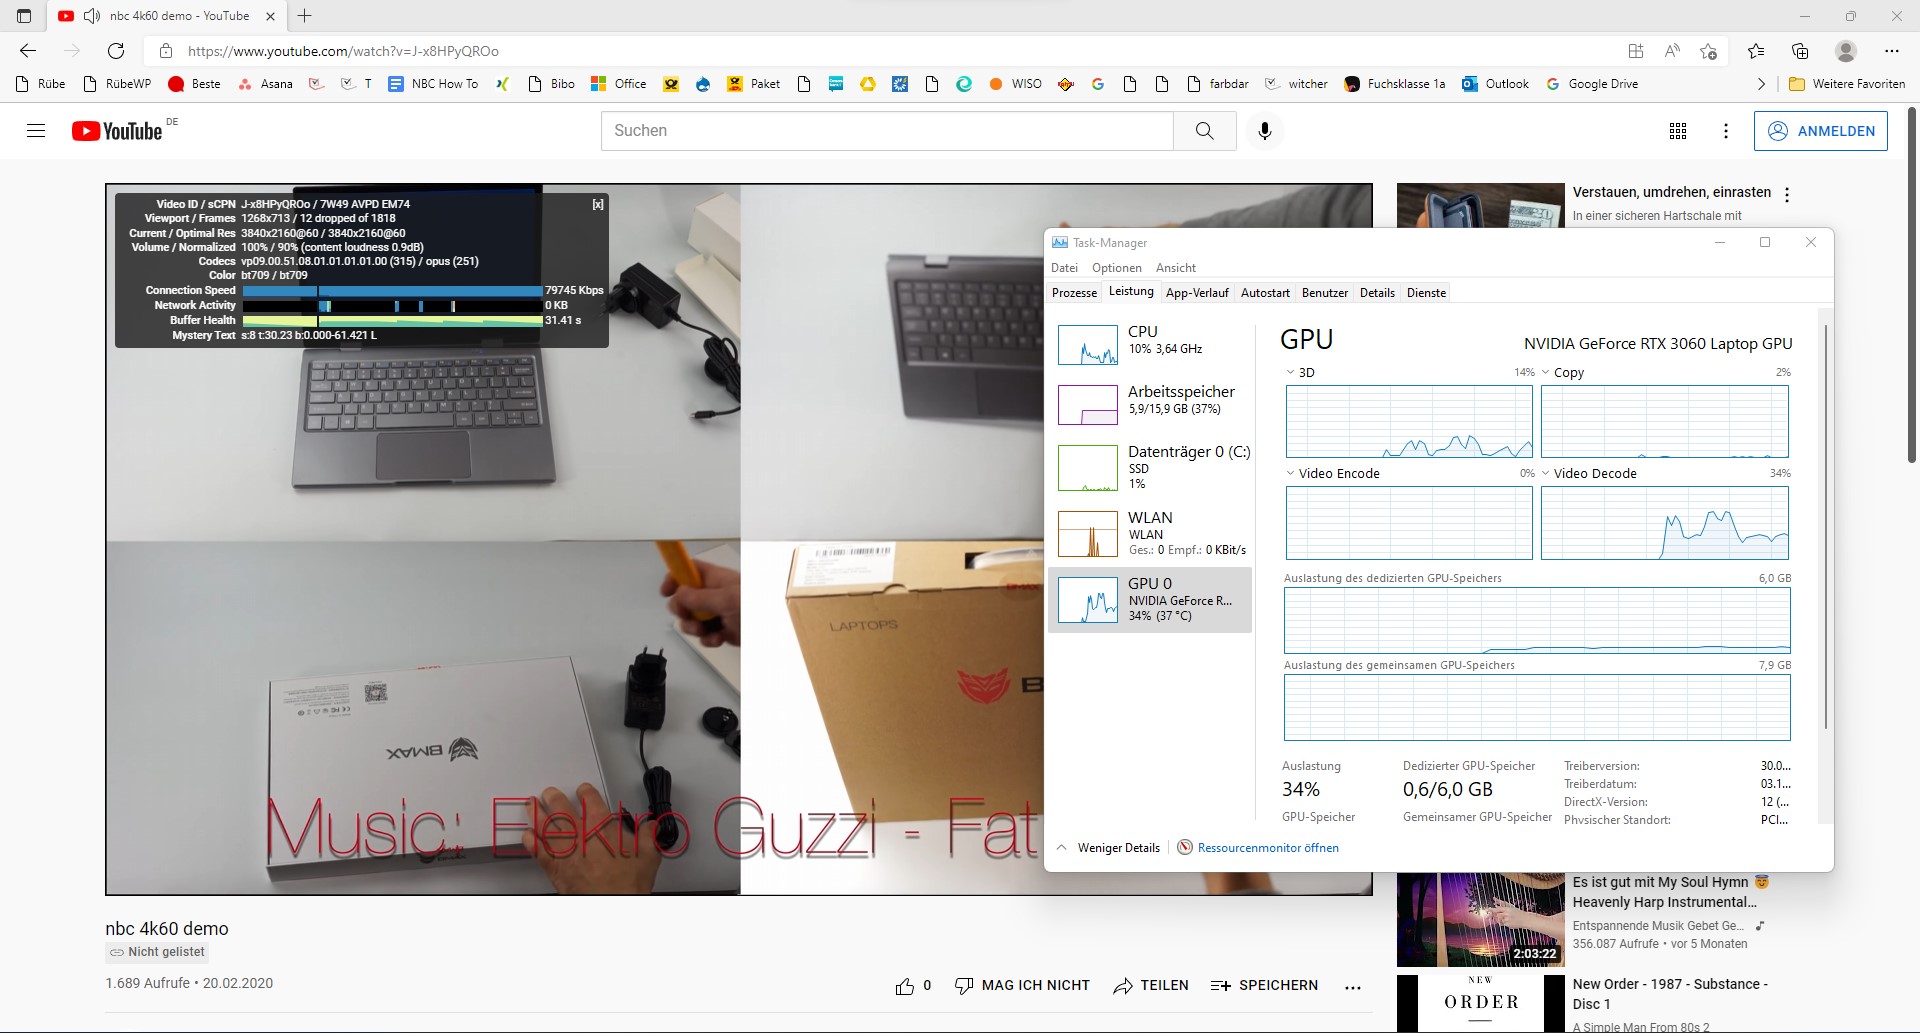
Task: Click the YouTube search input field
Action: click(886, 131)
